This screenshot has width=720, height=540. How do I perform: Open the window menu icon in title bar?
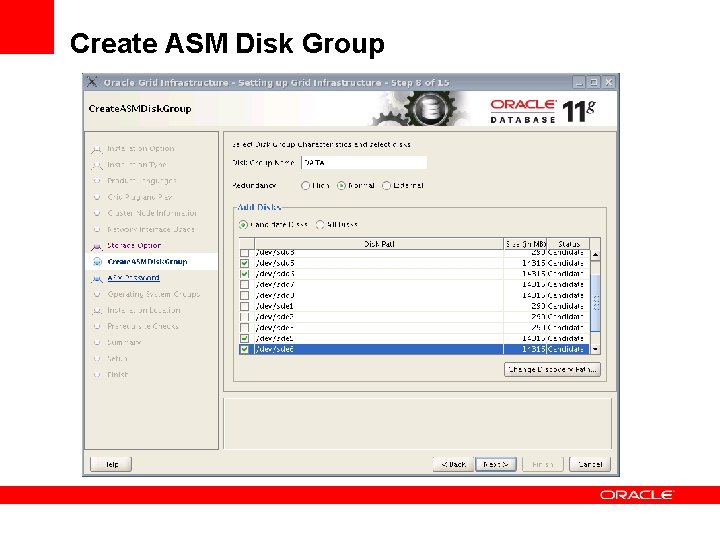(x=92, y=82)
